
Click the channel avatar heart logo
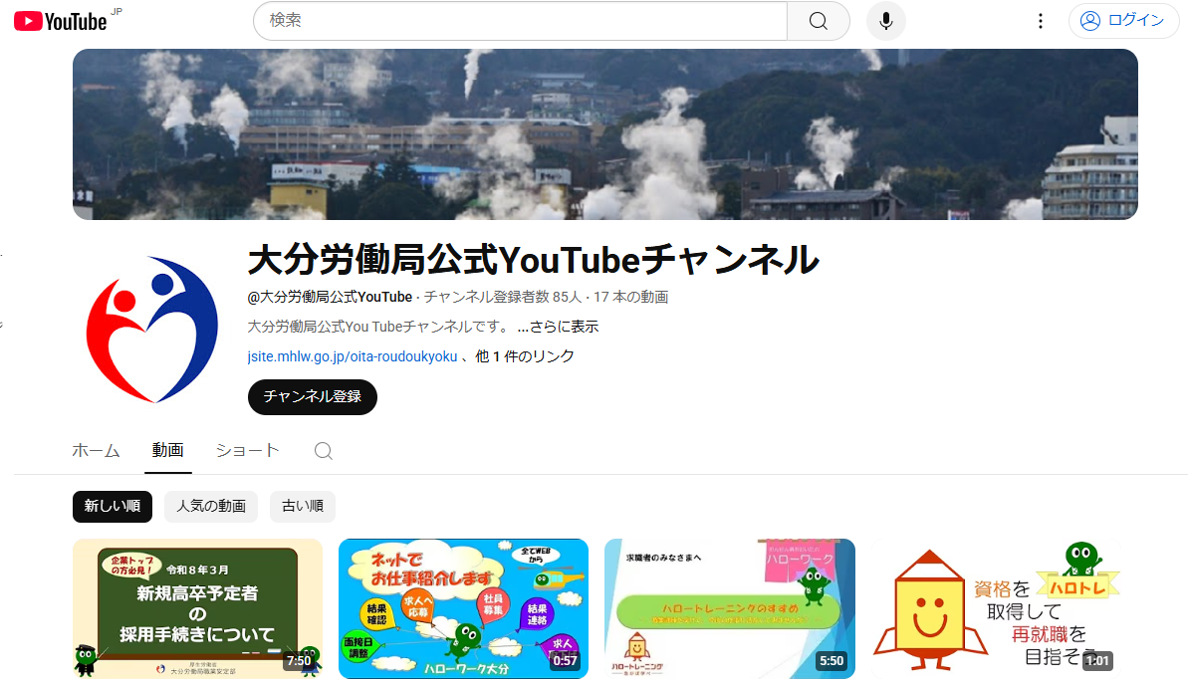pyautogui.click(x=152, y=329)
